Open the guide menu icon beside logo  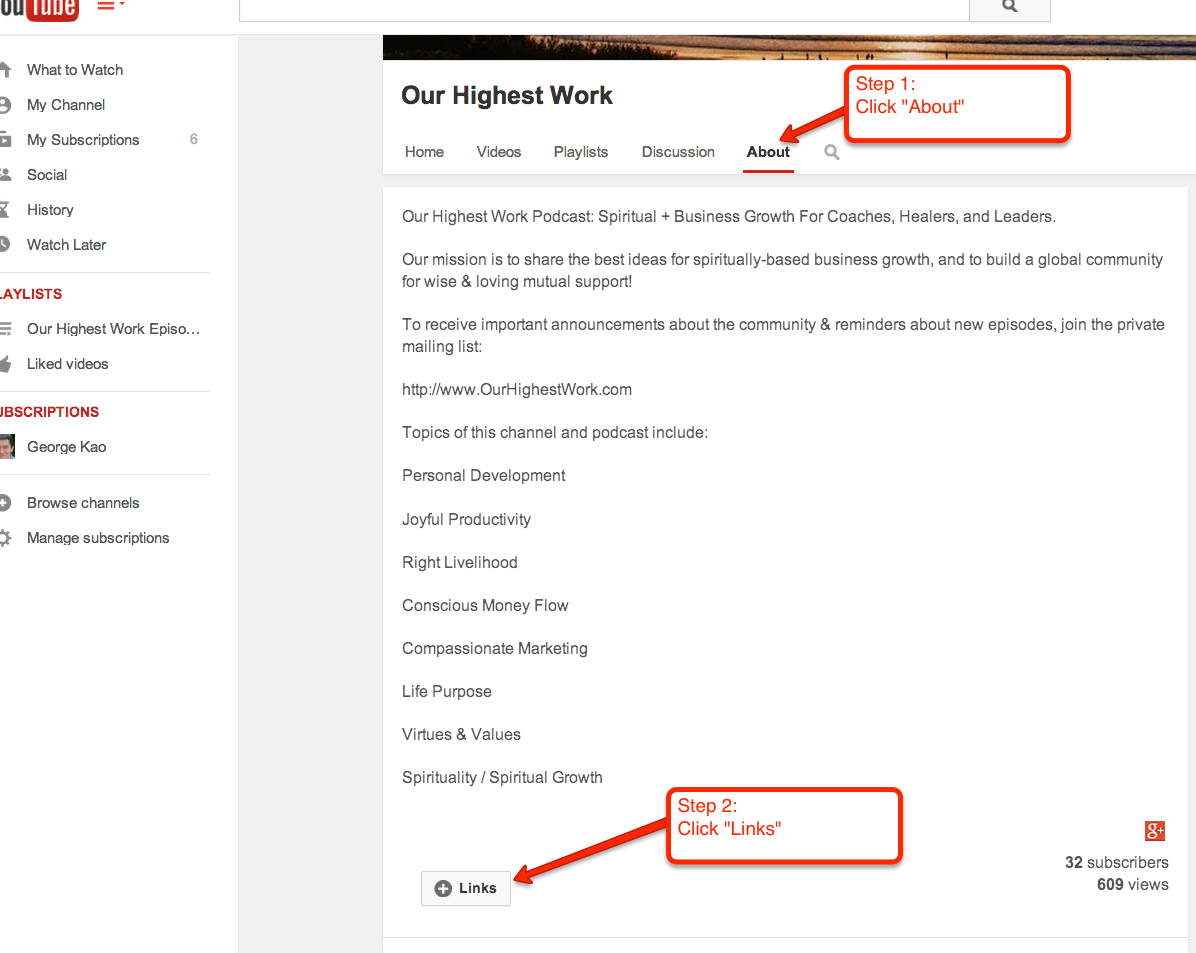(x=111, y=5)
